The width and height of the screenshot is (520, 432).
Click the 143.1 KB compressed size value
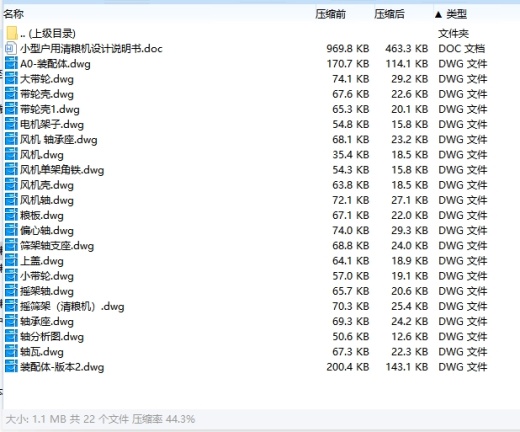pyautogui.click(x=407, y=367)
